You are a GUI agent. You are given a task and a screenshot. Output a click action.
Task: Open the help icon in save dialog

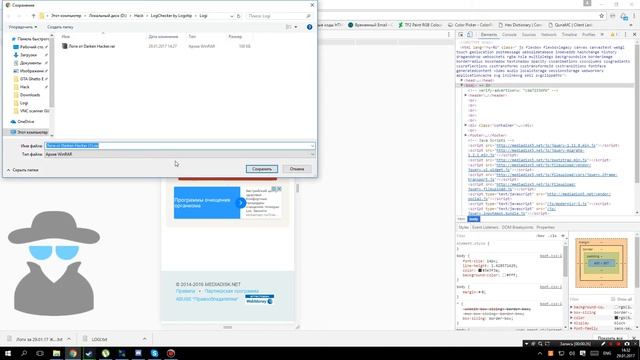(x=309, y=27)
